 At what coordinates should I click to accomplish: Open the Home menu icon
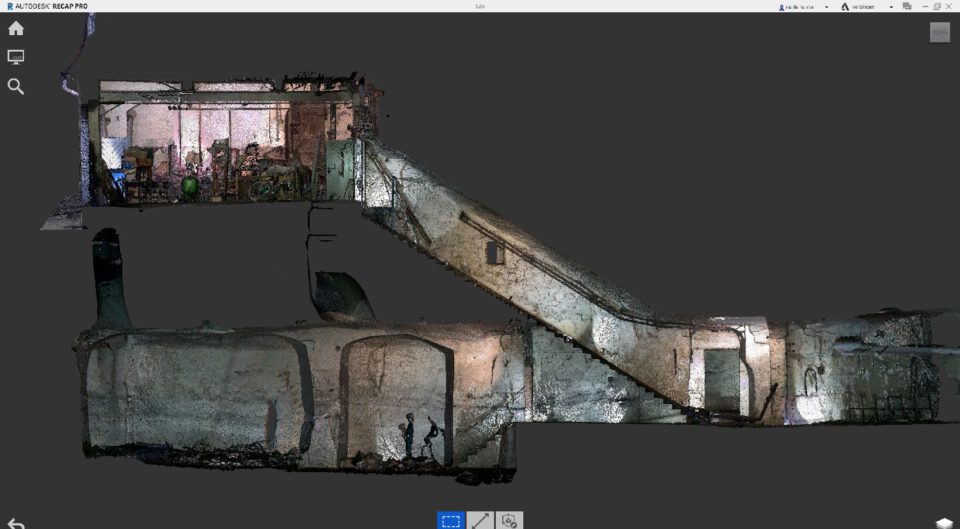(x=16, y=28)
